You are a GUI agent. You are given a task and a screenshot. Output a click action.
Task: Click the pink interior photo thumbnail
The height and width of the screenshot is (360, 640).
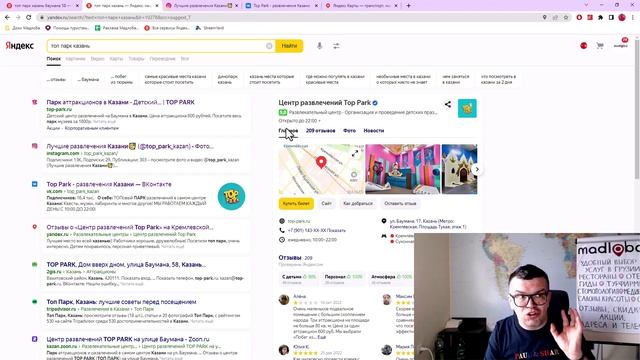tap(402, 169)
